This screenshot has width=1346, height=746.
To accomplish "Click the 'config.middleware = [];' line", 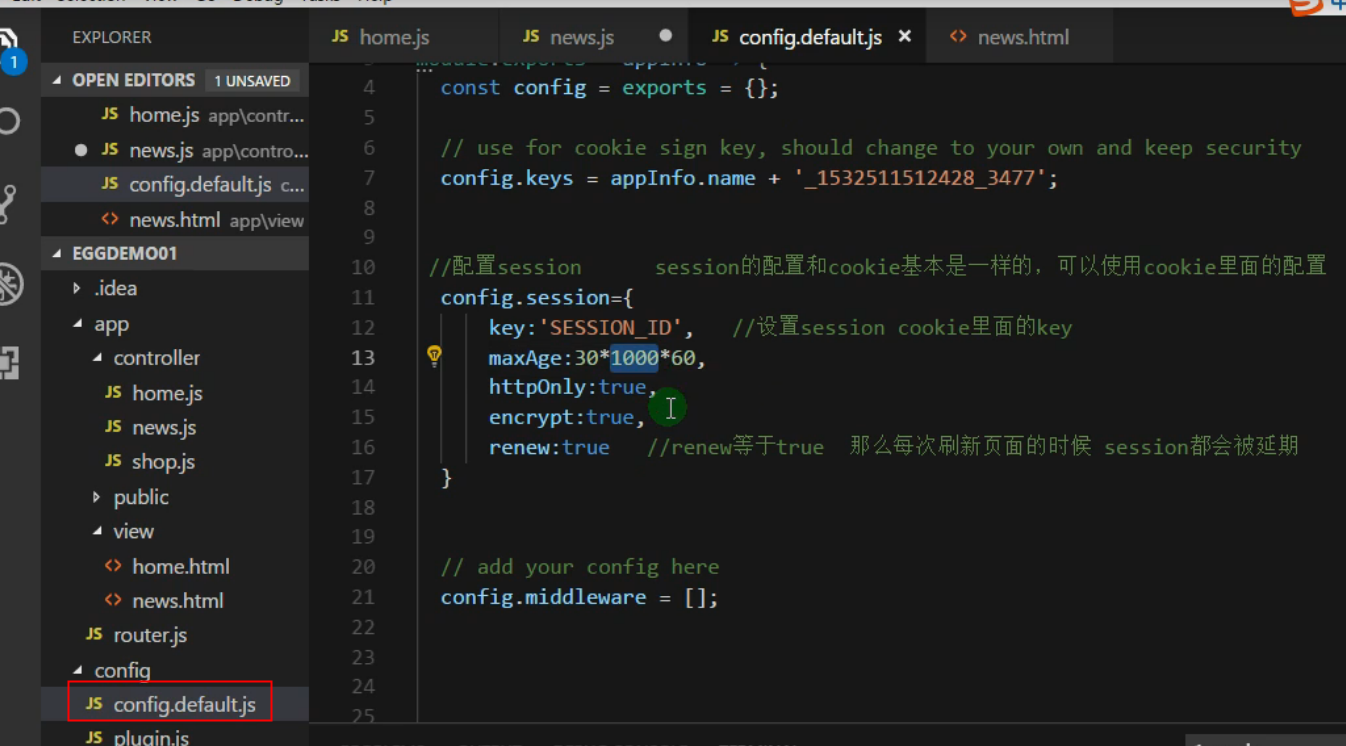I will click(x=579, y=597).
